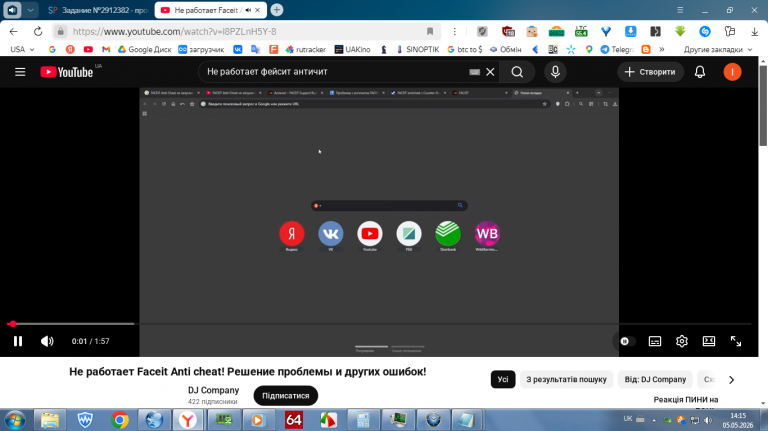This screenshot has height=431, width=768.
Task: Close the Не работает Faceit tab
Action: pyautogui.click(x=258, y=10)
